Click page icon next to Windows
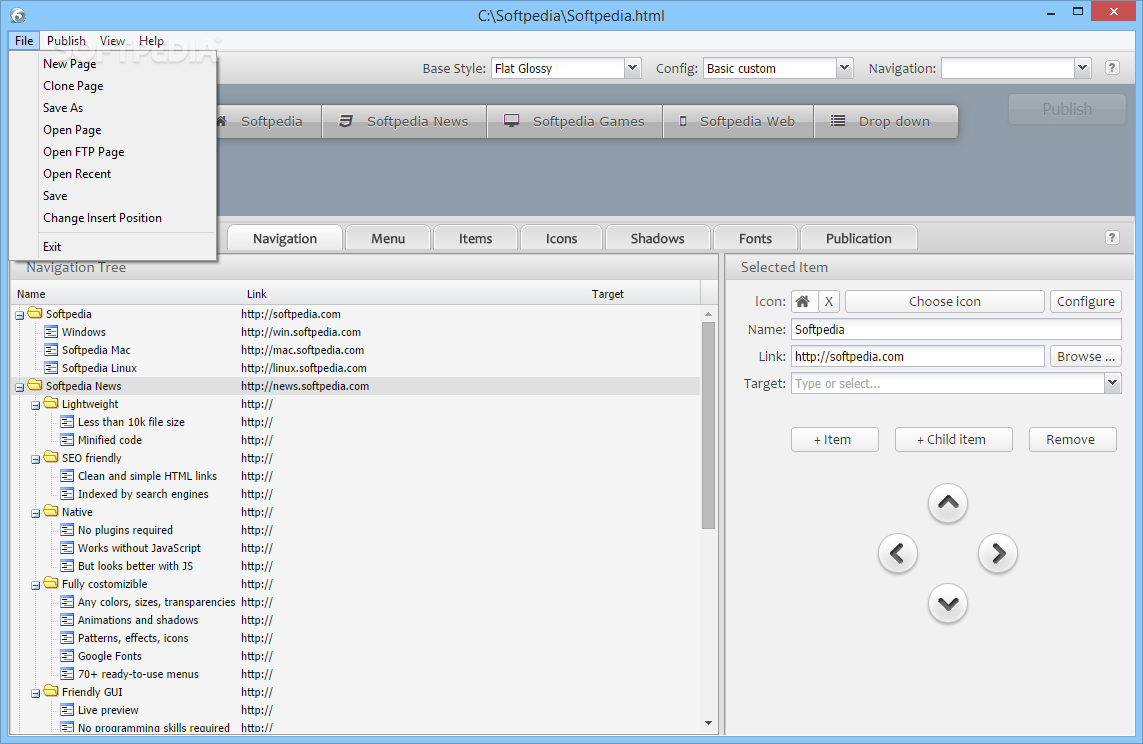This screenshot has width=1143, height=744. point(51,332)
